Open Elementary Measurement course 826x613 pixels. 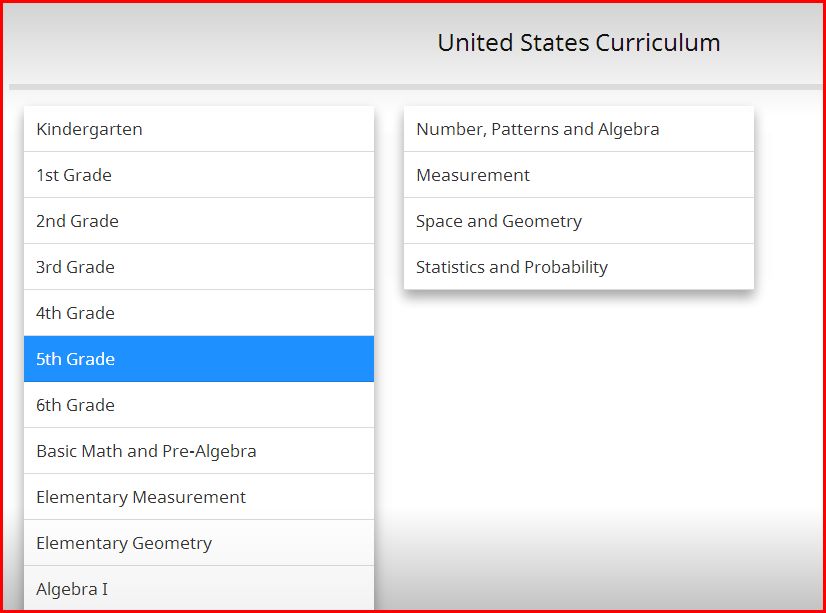199,497
